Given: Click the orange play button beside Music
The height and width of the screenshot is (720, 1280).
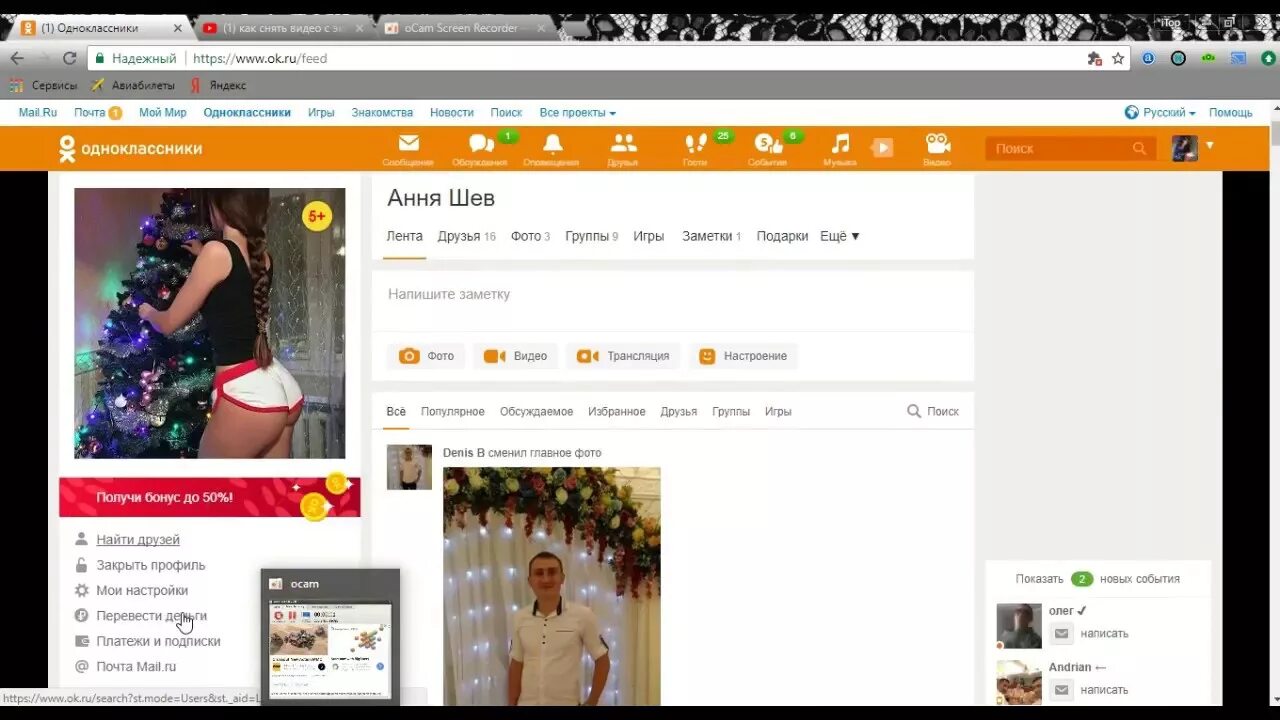Looking at the screenshot, I should [881, 148].
